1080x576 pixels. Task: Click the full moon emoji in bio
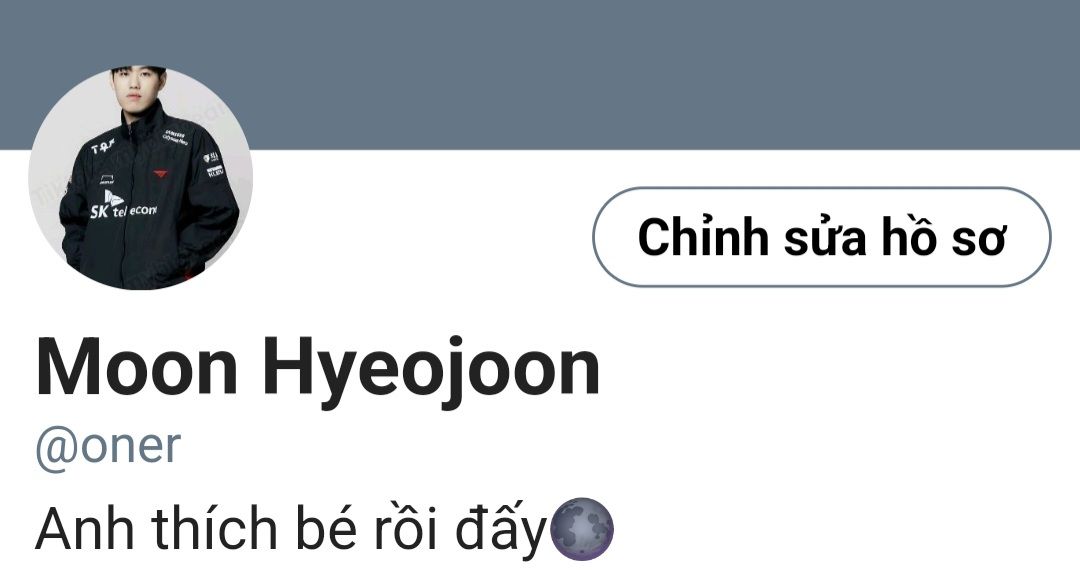583,529
